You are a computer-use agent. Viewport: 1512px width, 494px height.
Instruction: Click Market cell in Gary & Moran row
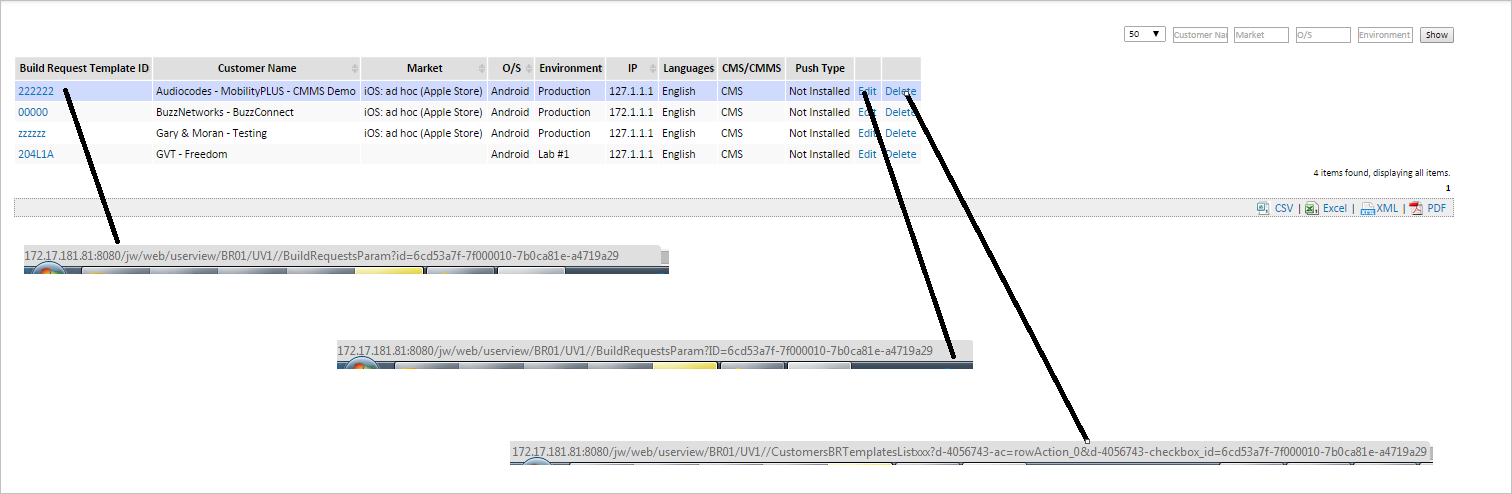tap(424, 133)
